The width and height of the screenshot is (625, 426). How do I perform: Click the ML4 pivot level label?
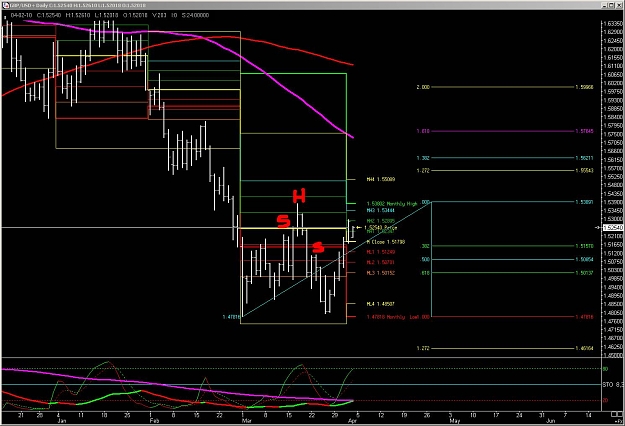pos(381,304)
